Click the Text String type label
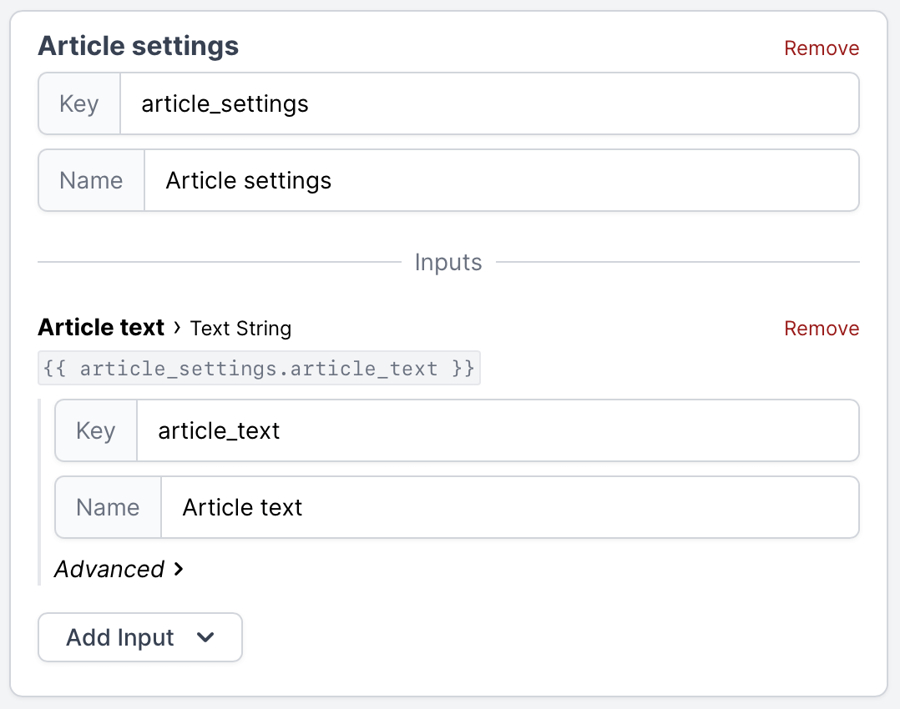 click(240, 328)
